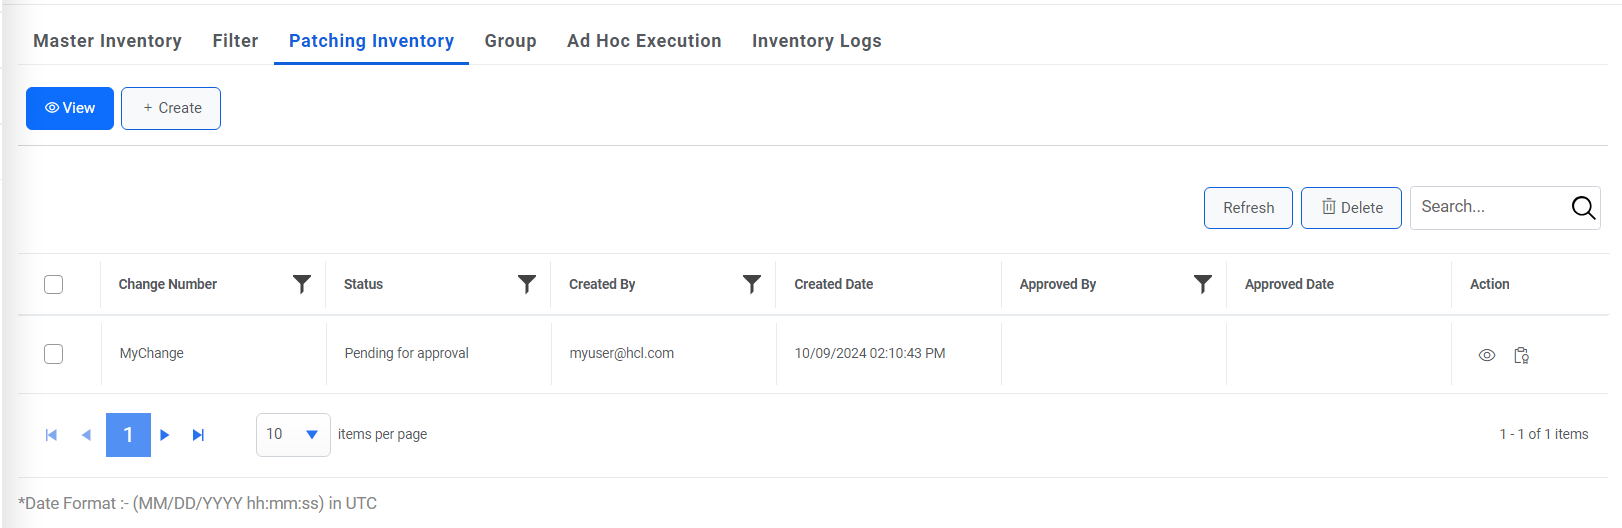View MyChange details via eye icon
This screenshot has width=1622, height=528.
click(1487, 355)
